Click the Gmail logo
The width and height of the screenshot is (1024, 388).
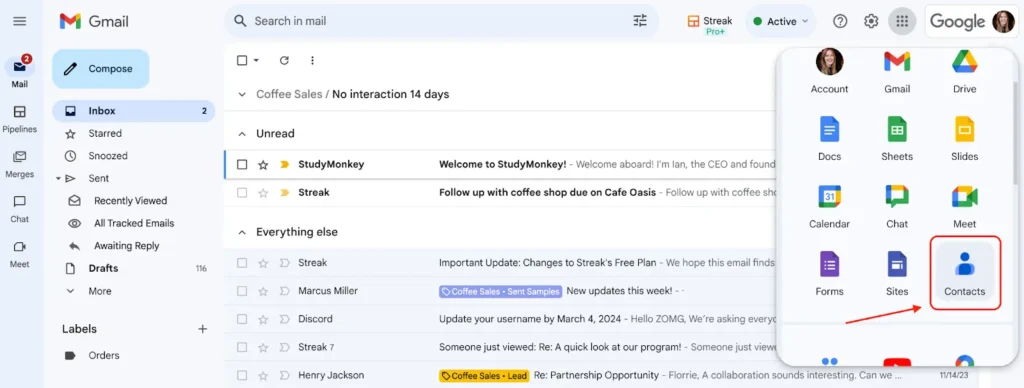click(x=94, y=22)
